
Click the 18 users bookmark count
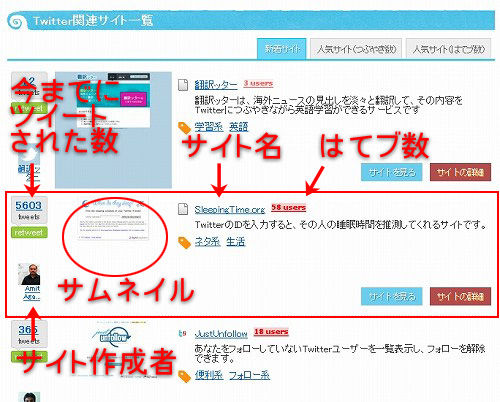coord(271,332)
